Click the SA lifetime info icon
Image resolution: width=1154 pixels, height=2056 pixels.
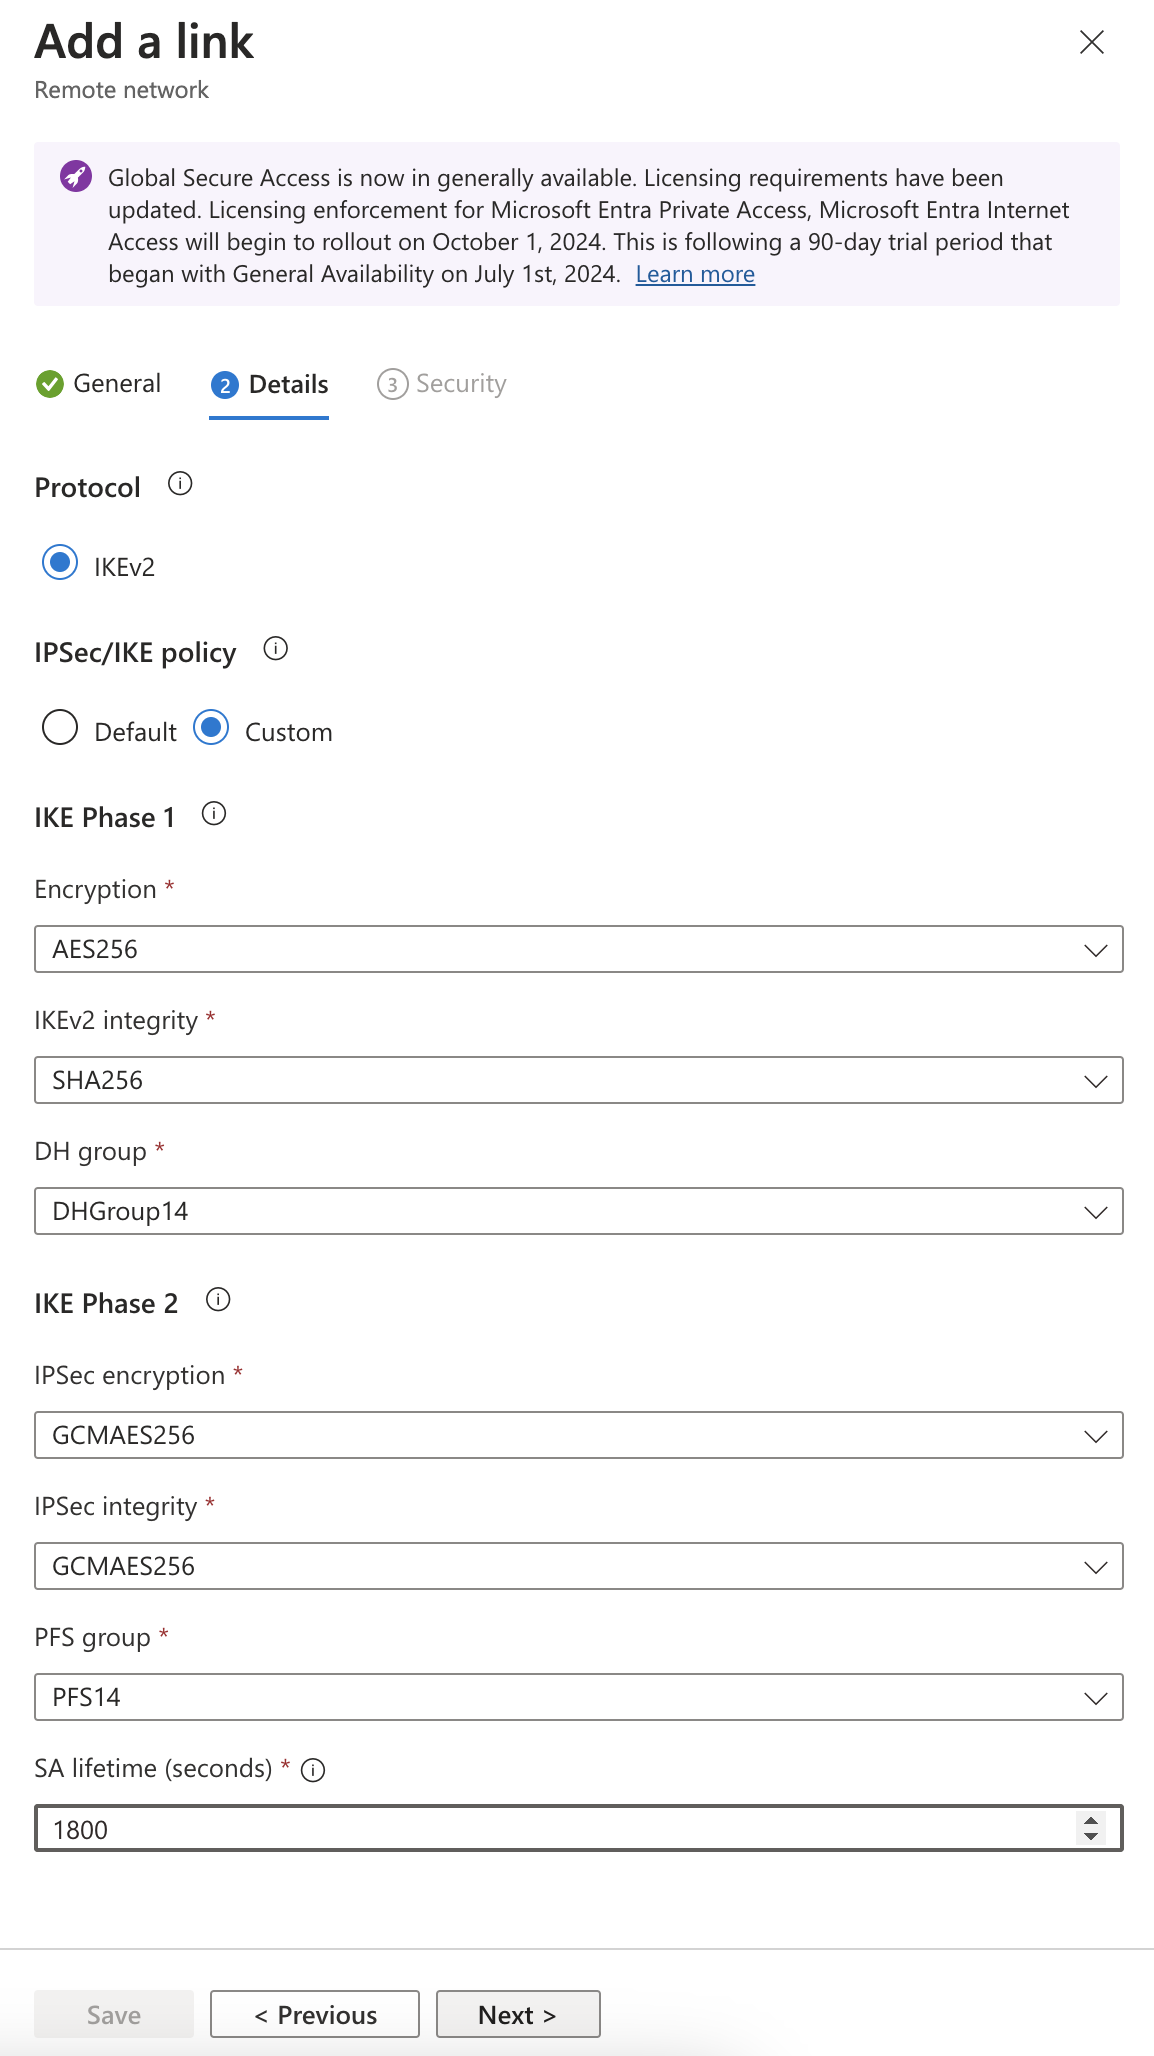[313, 1771]
